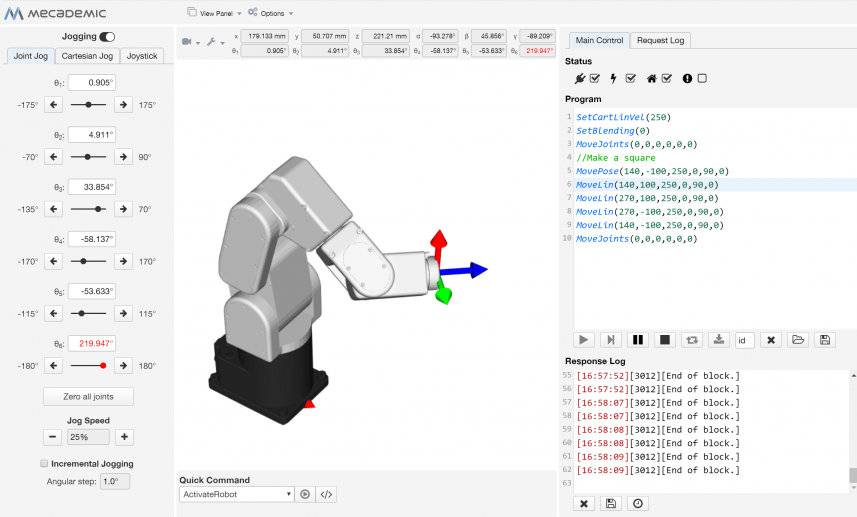The width and height of the screenshot is (857, 517).
Task: Increase jog speed with plus button
Action: (x=124, y=437)
